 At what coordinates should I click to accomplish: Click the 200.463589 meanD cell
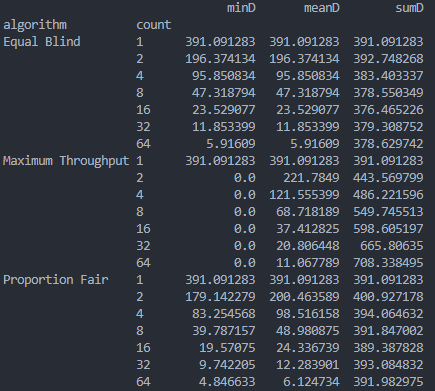pos(304,297)
